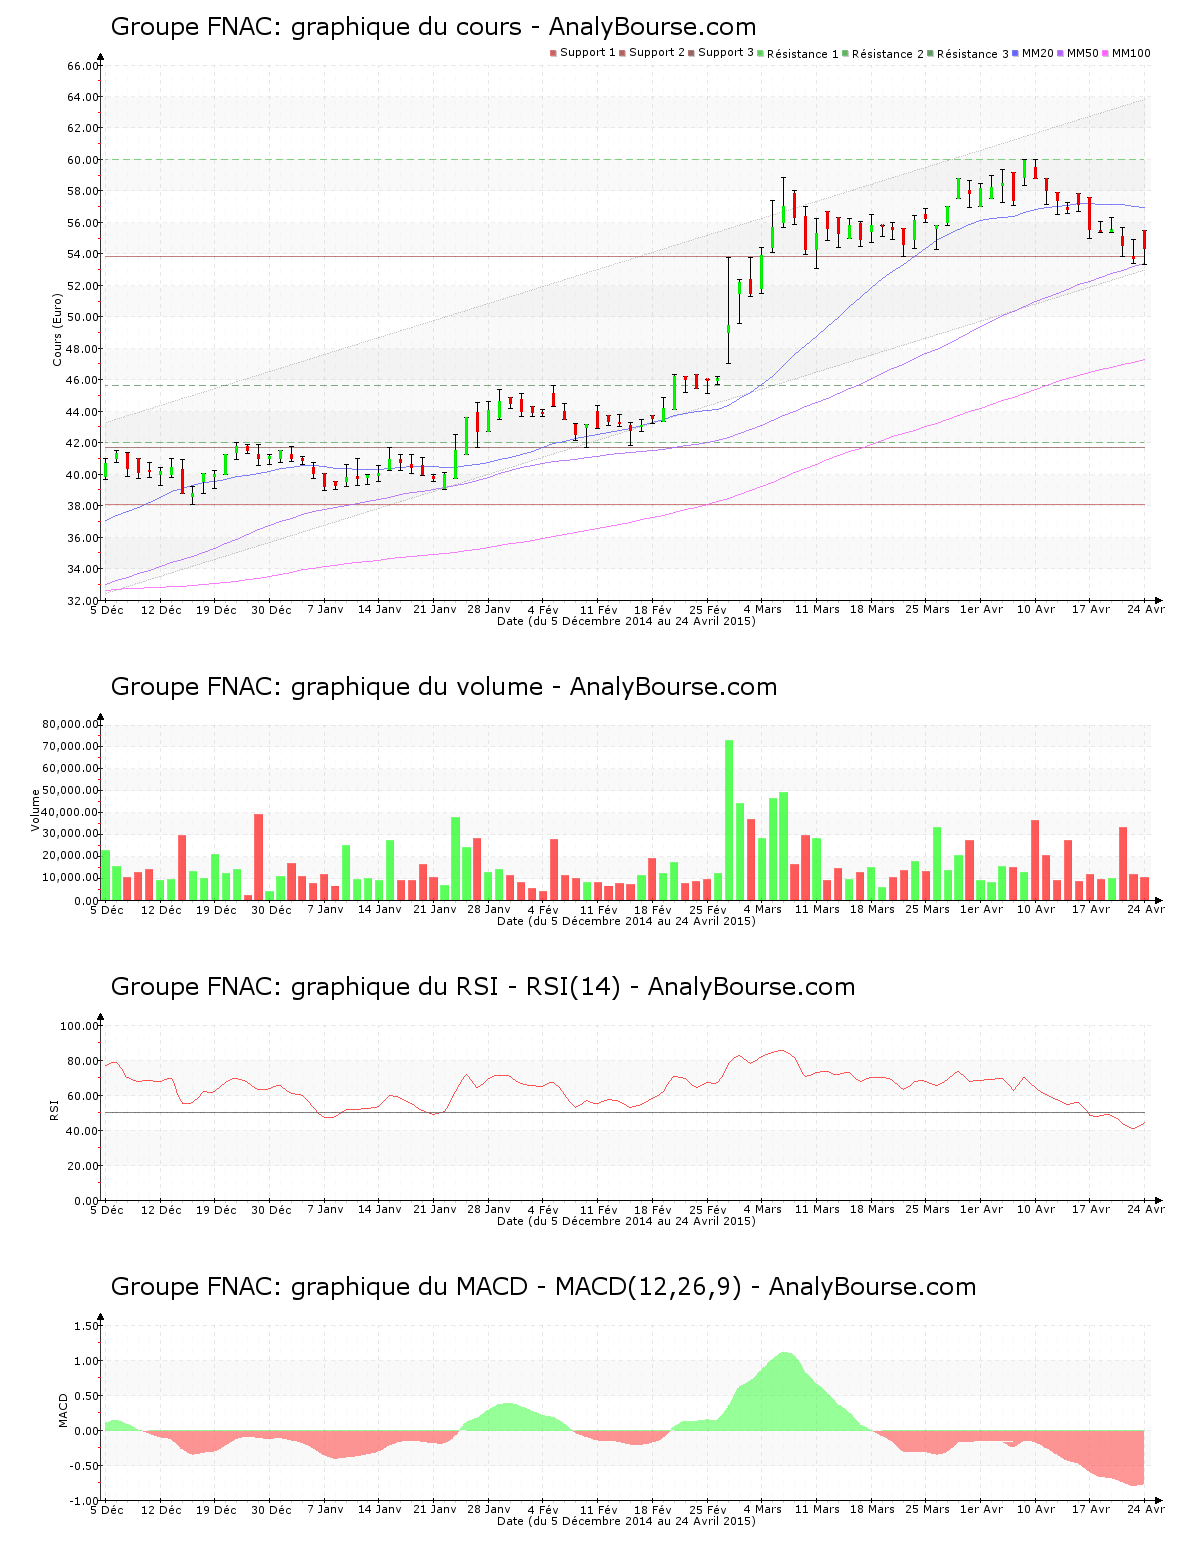Image resolution: width=1200 pixels, height=1550 pixels.
Task: Click the 60.00 value on price axis
Action: [x=83, y=160]
